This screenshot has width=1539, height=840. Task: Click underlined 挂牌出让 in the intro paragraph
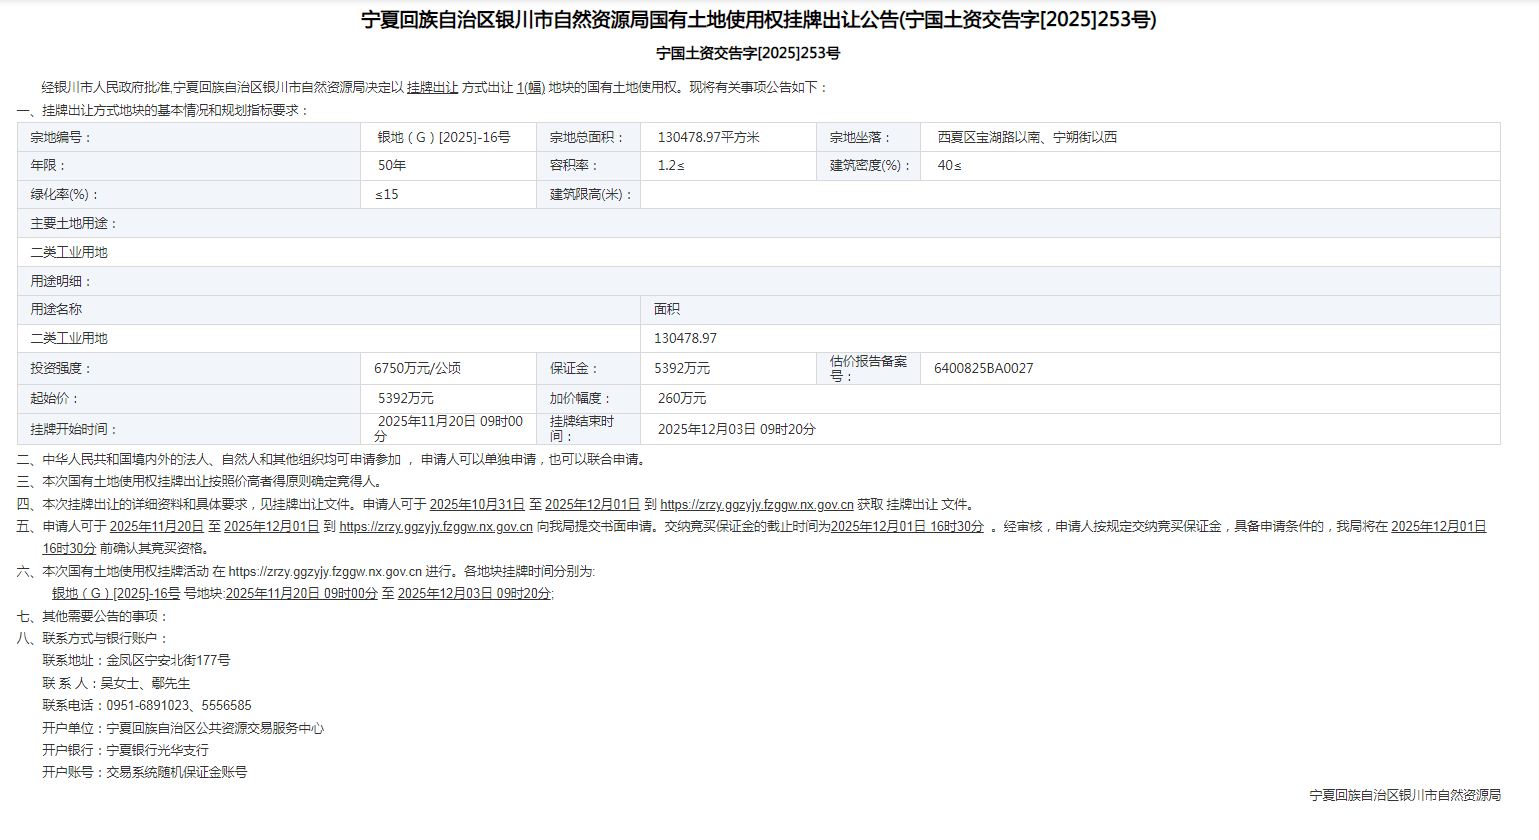432,88
